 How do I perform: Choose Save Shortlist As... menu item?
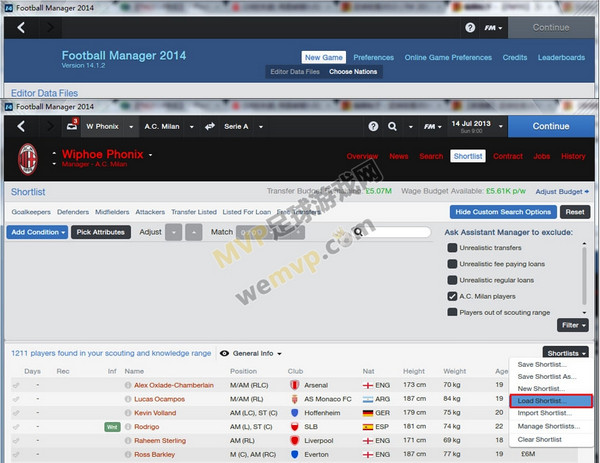[547, 377]
